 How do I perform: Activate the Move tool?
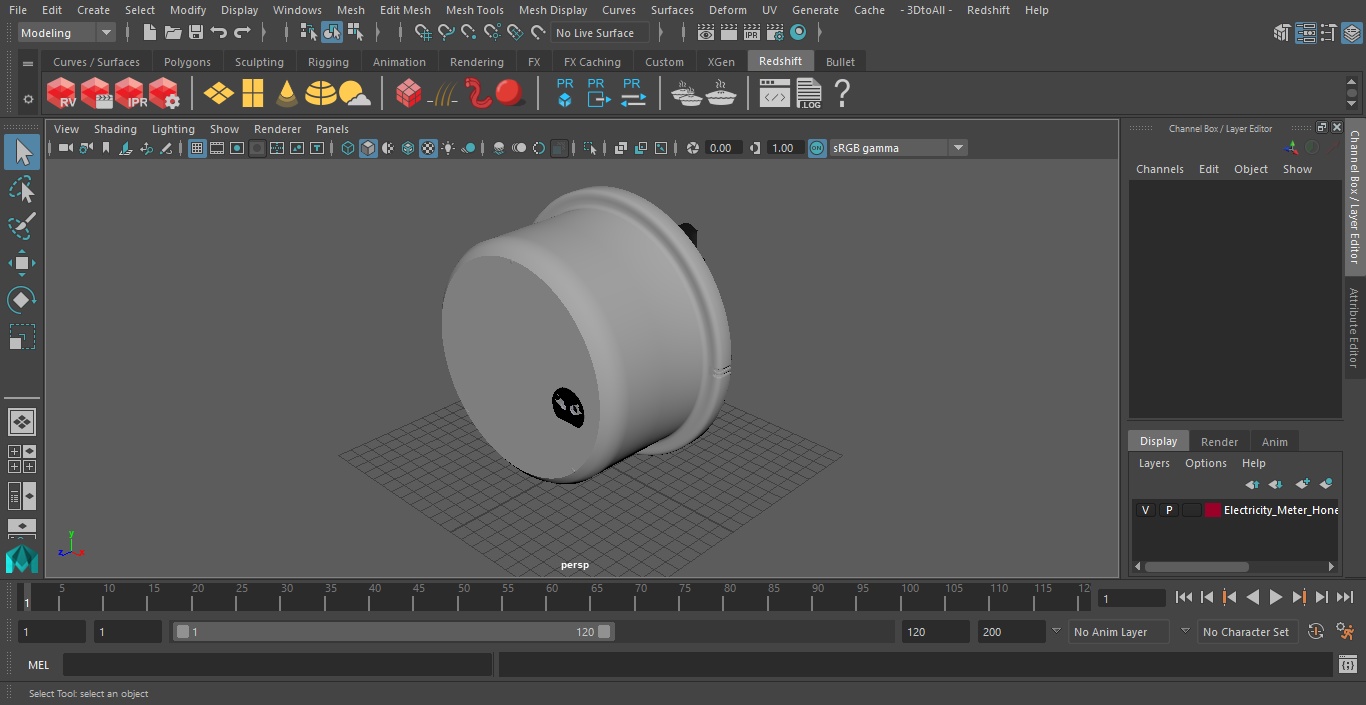click(x=22, y=263)
